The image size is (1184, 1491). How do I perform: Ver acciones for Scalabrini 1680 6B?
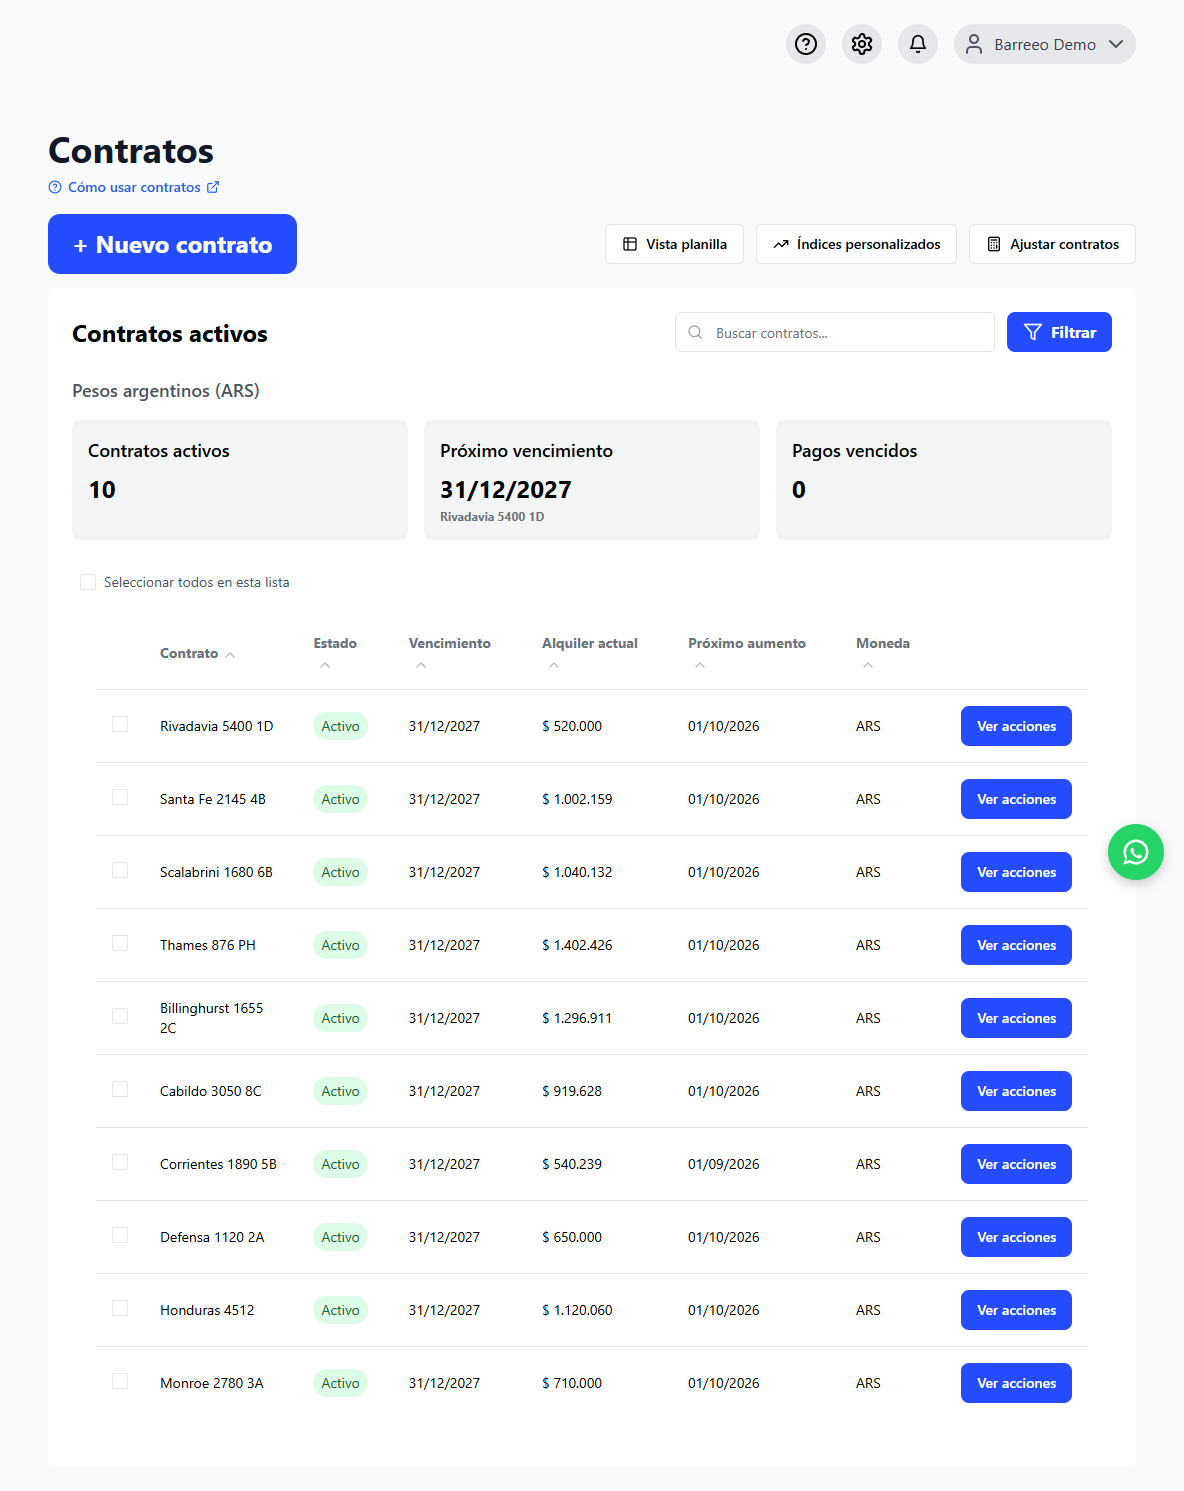point(1016,872)
